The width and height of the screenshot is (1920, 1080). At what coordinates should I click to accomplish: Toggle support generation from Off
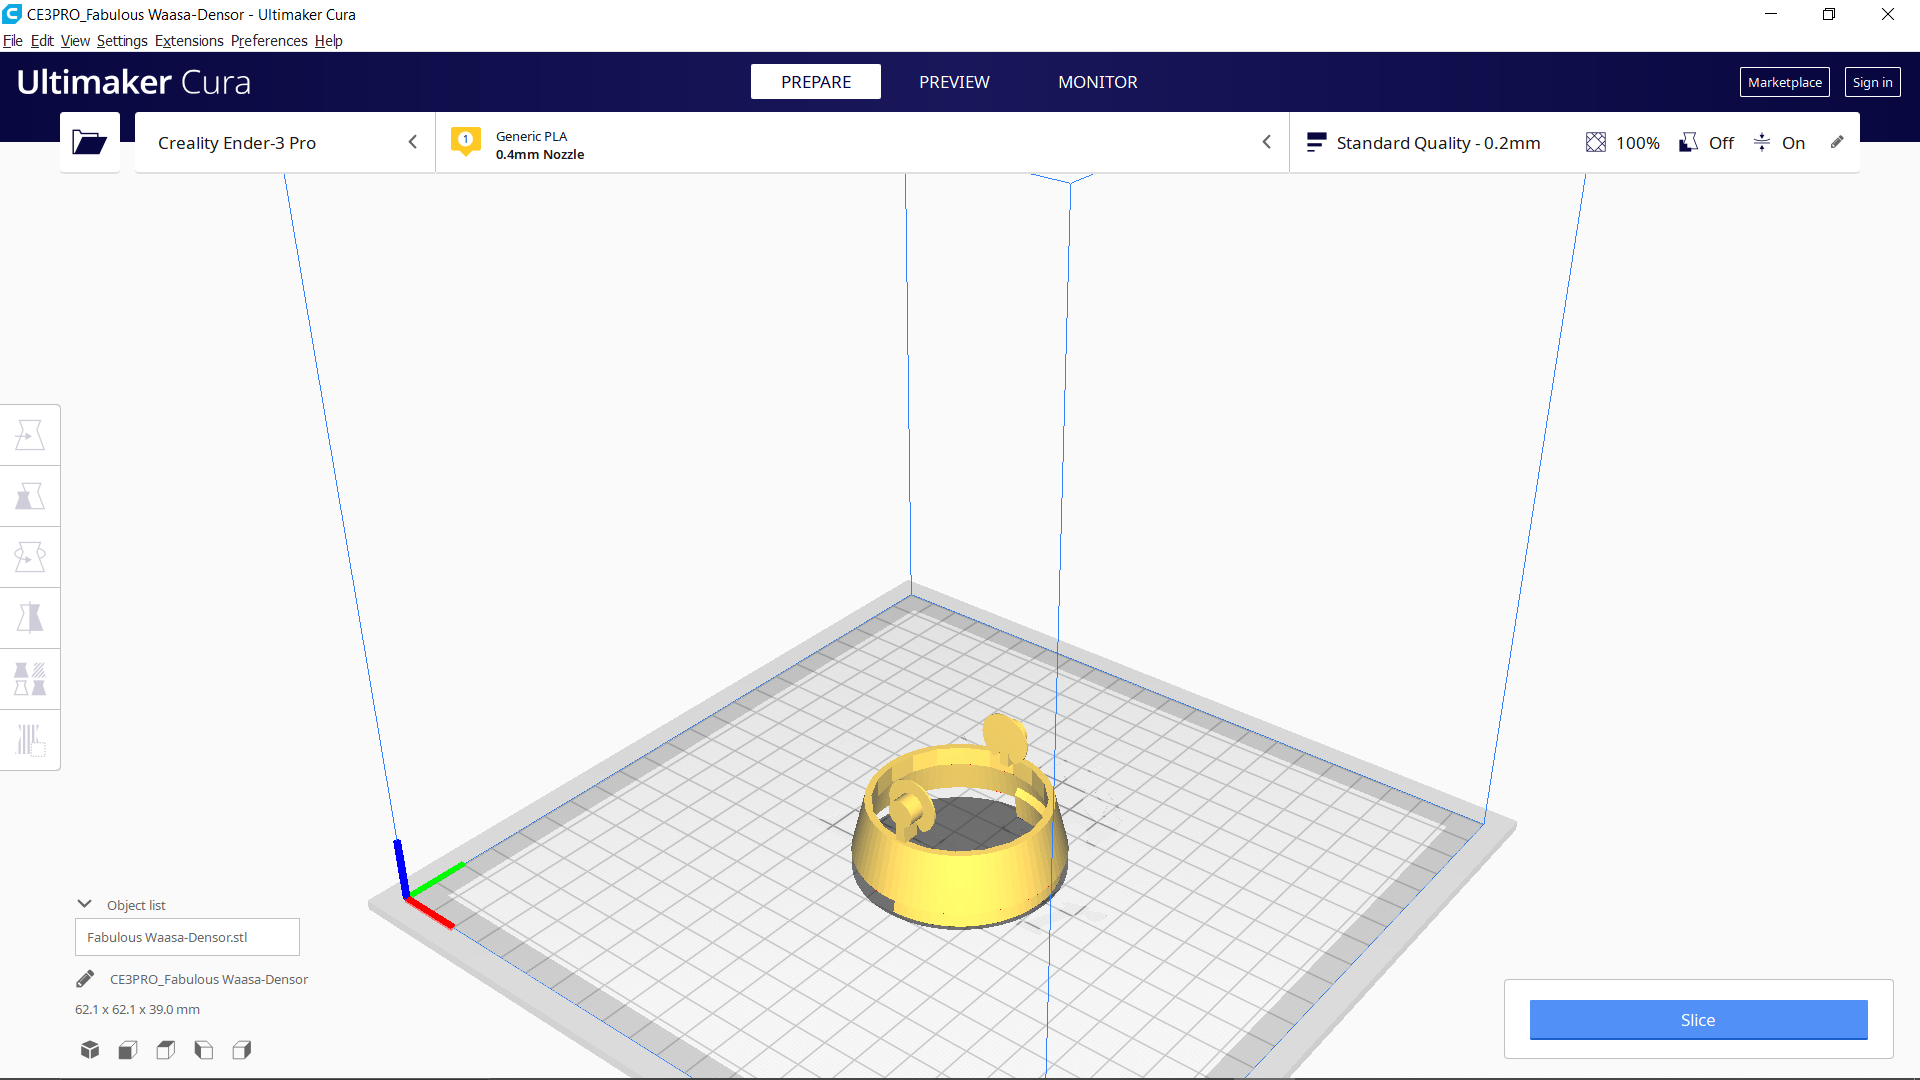[x=1705, y=143]
